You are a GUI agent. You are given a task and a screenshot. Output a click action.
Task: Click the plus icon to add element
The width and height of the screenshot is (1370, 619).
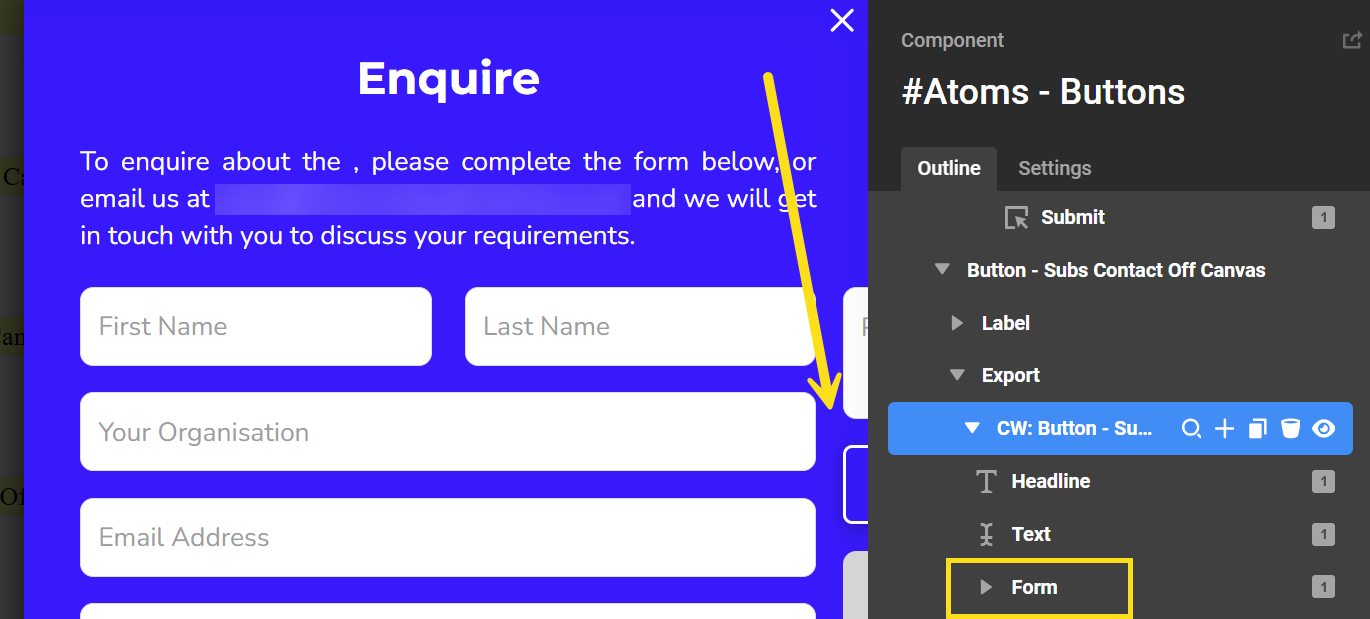click(1224, 429)
